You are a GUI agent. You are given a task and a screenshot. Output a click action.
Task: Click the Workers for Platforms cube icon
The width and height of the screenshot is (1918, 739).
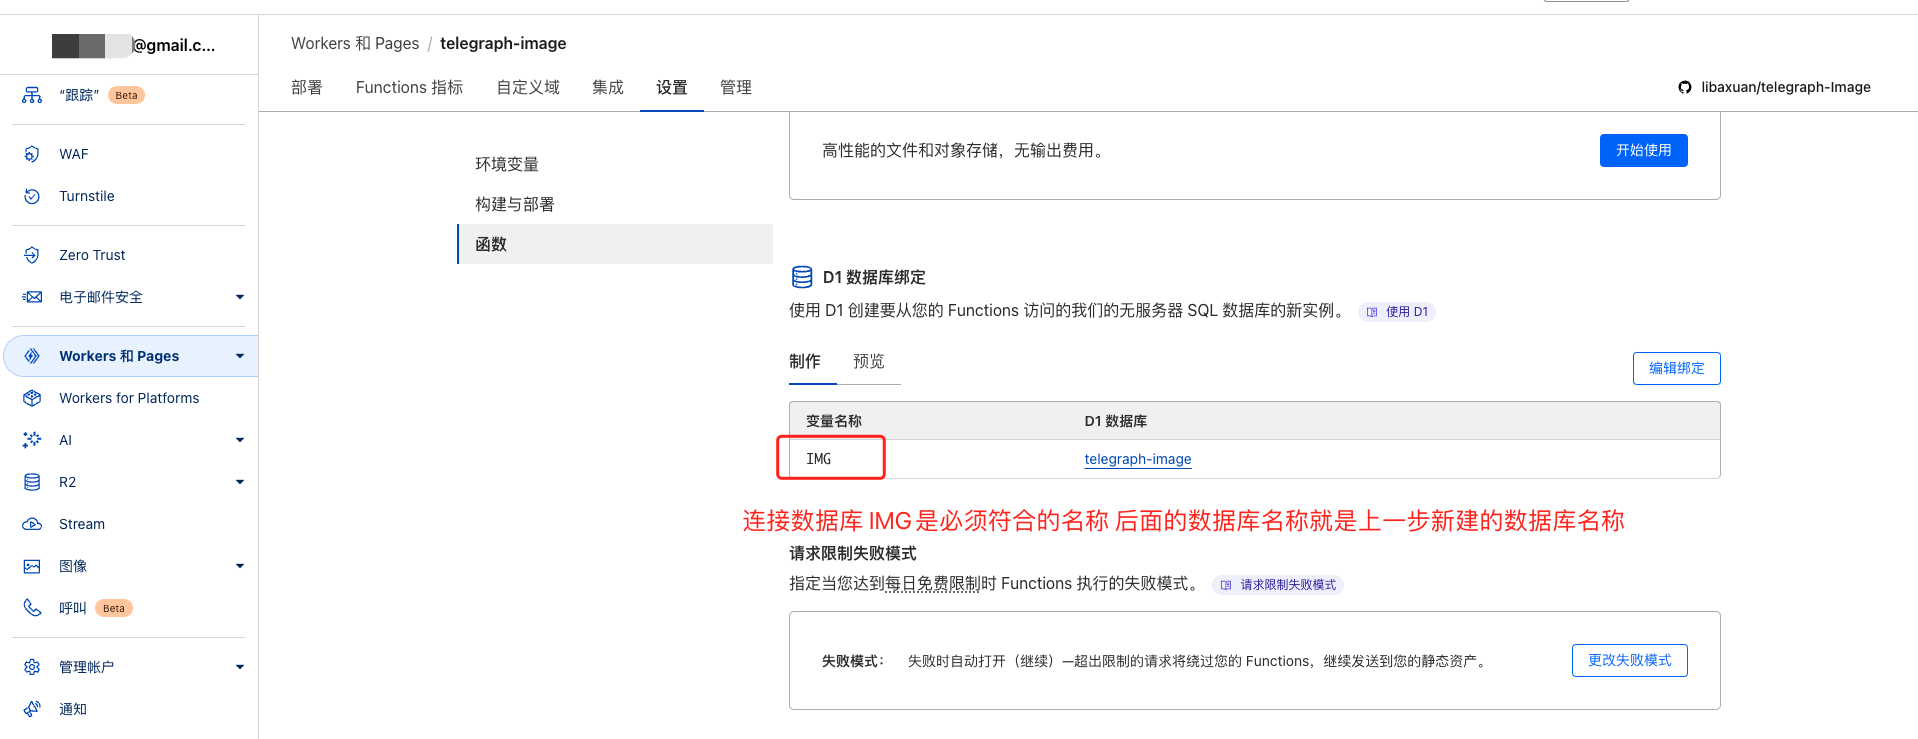pos(32,398)
